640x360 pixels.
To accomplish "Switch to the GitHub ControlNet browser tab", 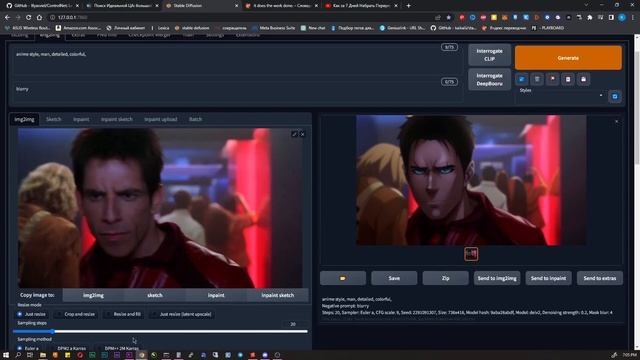I will click(x=41, y=6).
